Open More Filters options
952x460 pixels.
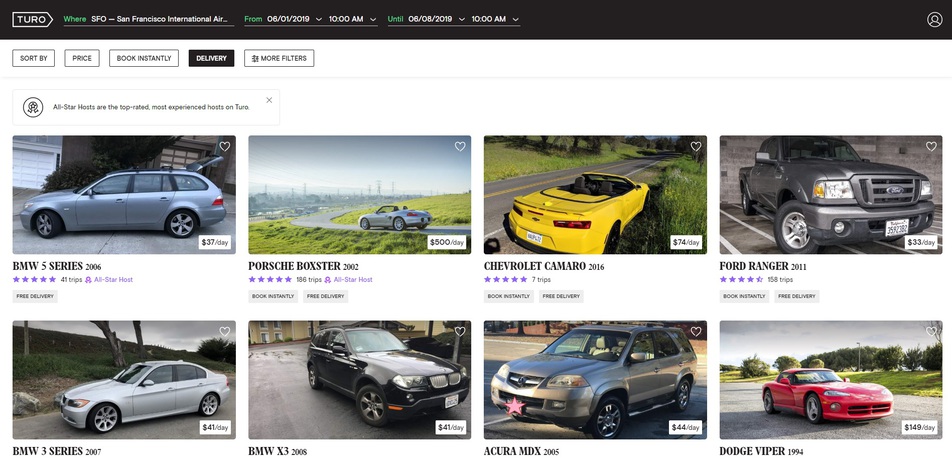(x=279, y=59)
